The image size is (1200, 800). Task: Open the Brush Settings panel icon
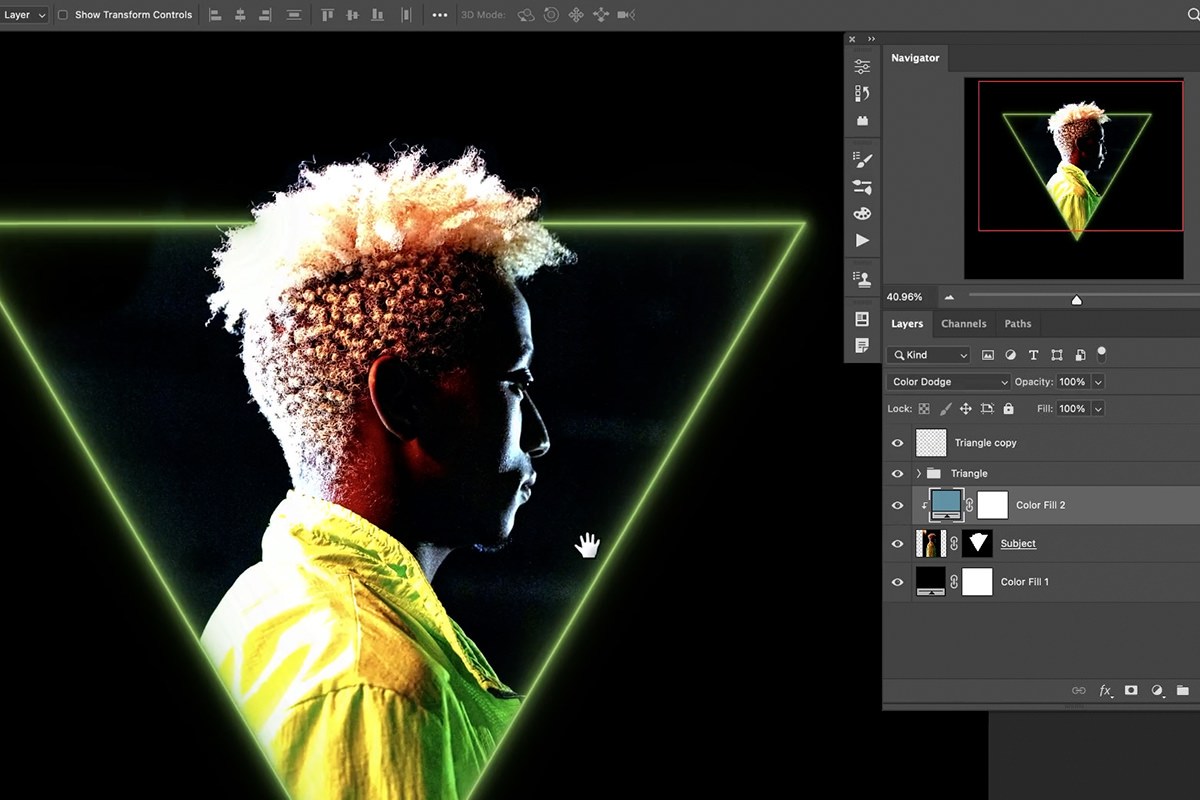click(x=862, y=160)
